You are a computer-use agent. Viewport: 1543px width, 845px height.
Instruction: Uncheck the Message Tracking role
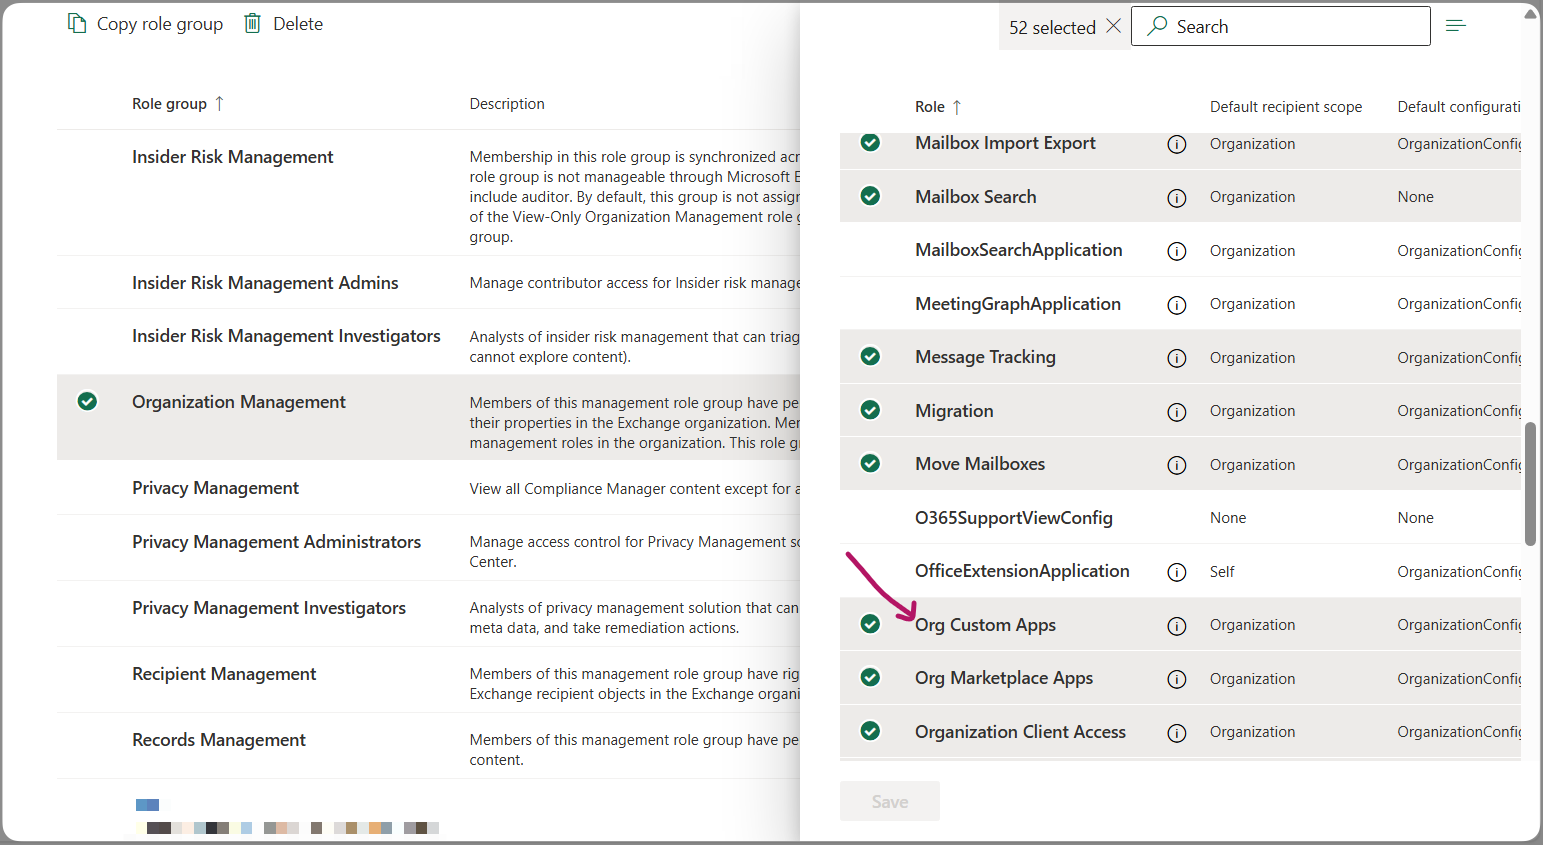click(x=870, y=356)
